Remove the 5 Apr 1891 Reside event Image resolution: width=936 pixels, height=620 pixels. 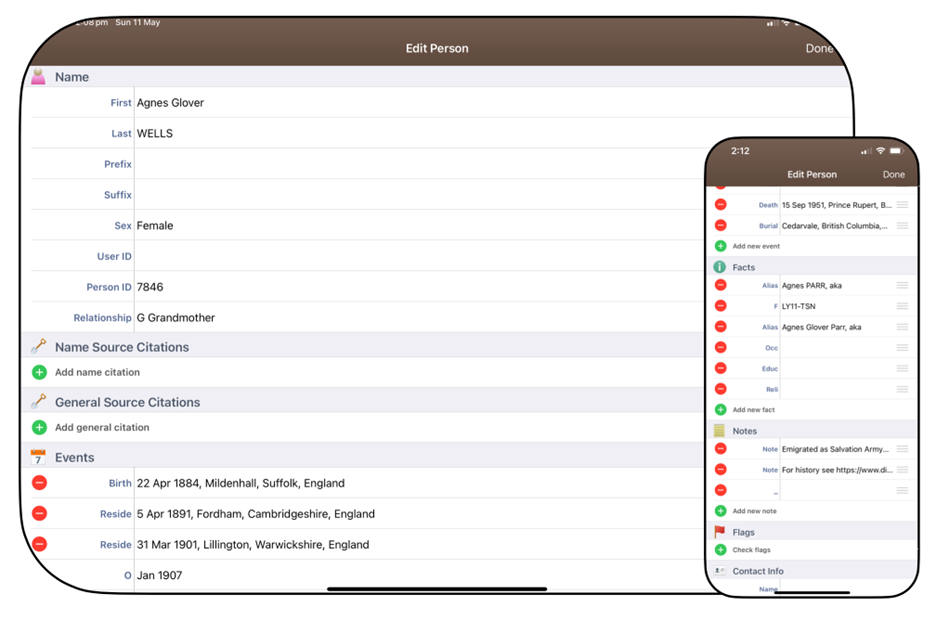(39, 514)
